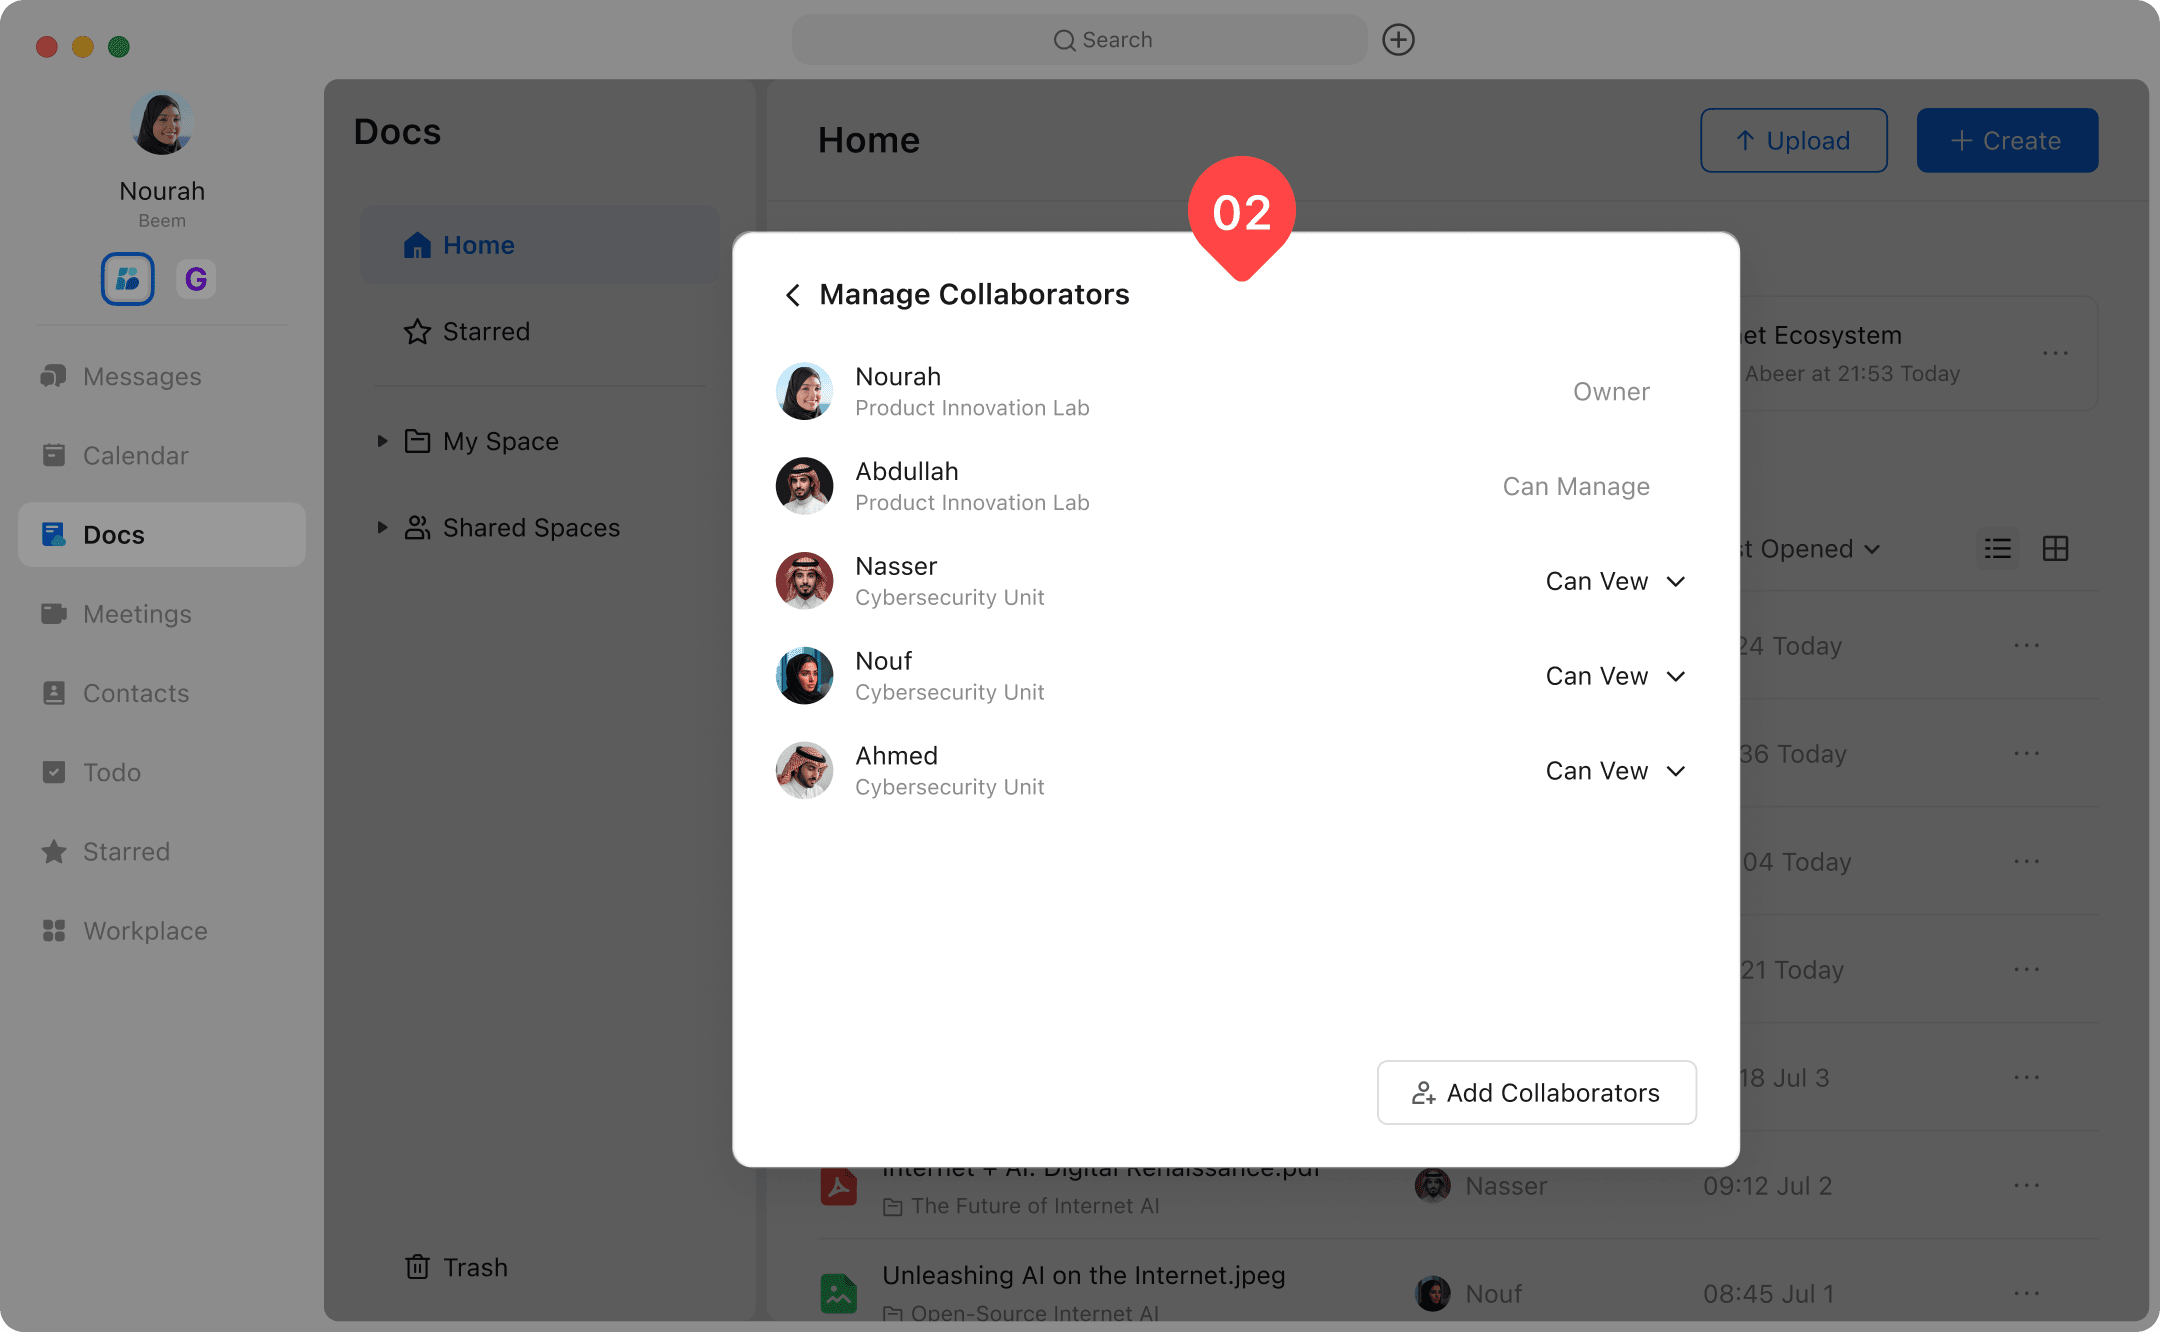Expand the Shared Spaces tree item
Viewport: 2160px width, 1332px height.
(382, 527)
